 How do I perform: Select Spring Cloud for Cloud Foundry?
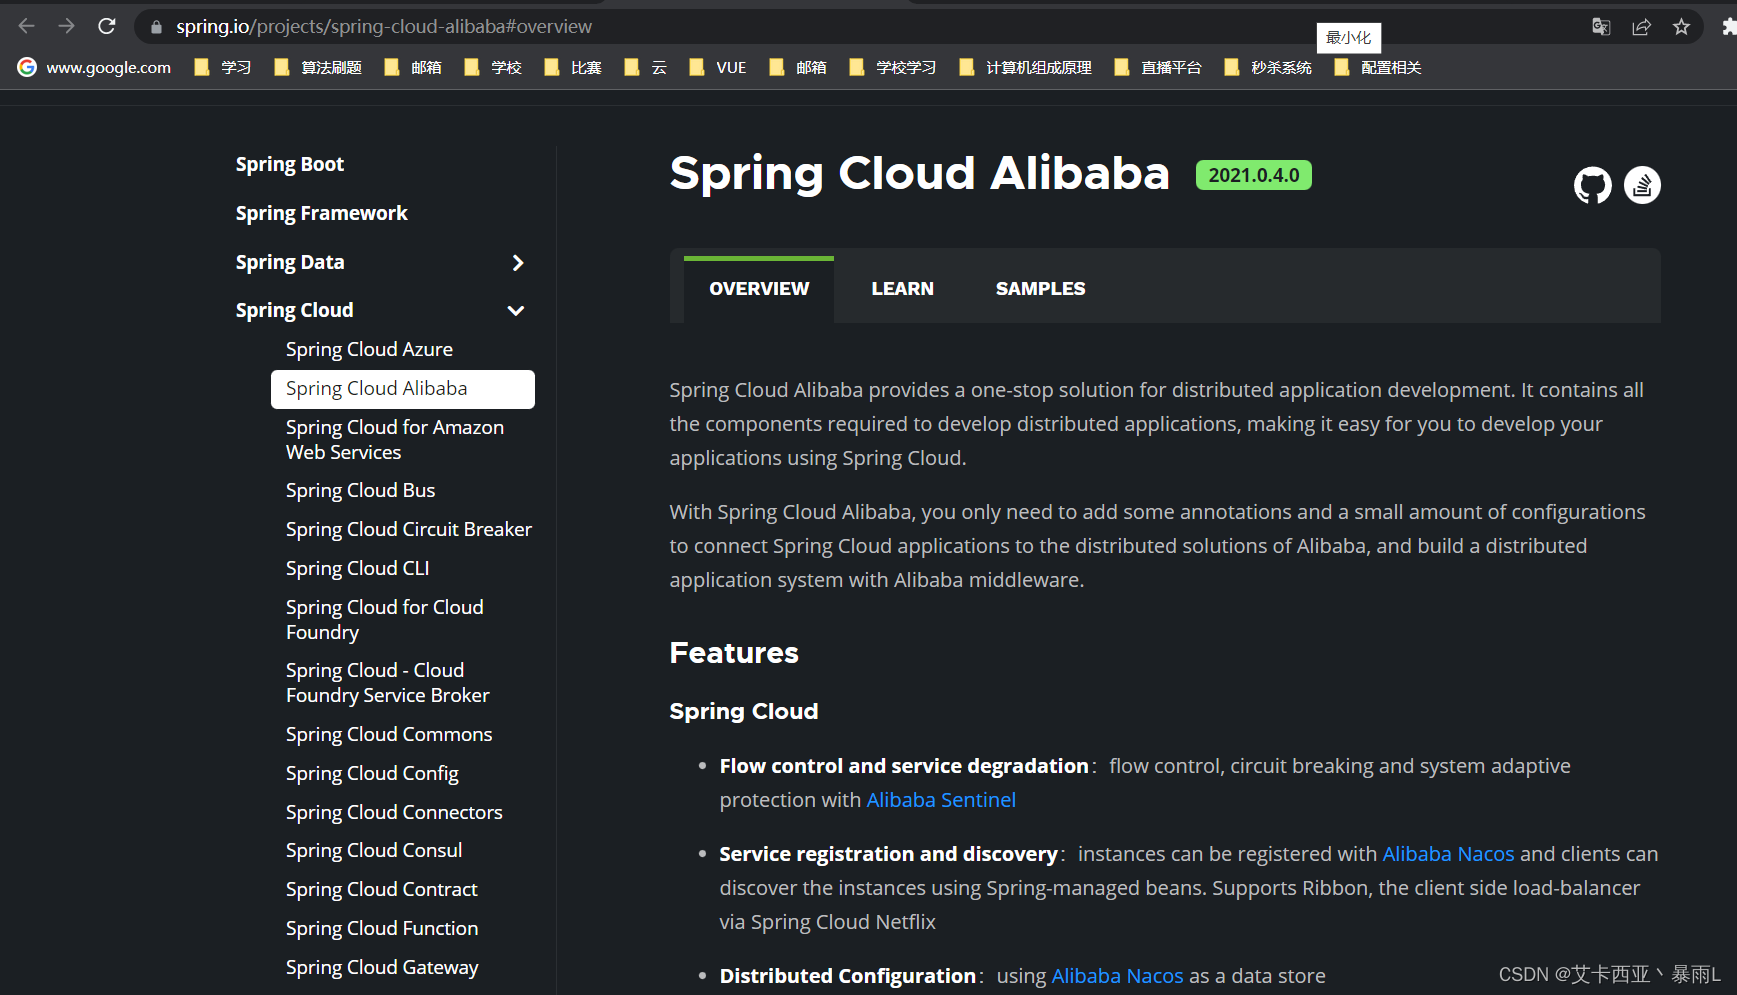(385, 620)
